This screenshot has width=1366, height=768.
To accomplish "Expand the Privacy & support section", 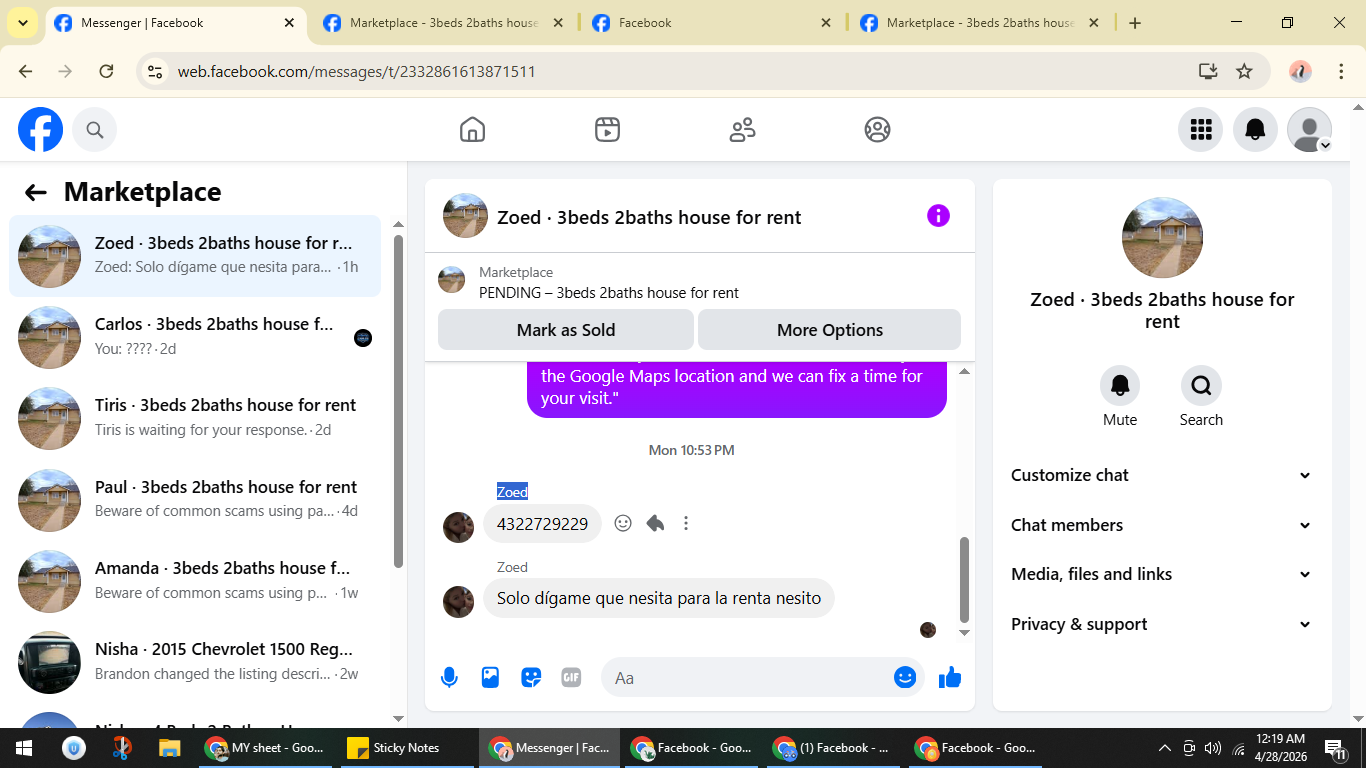I will 1162,624.
